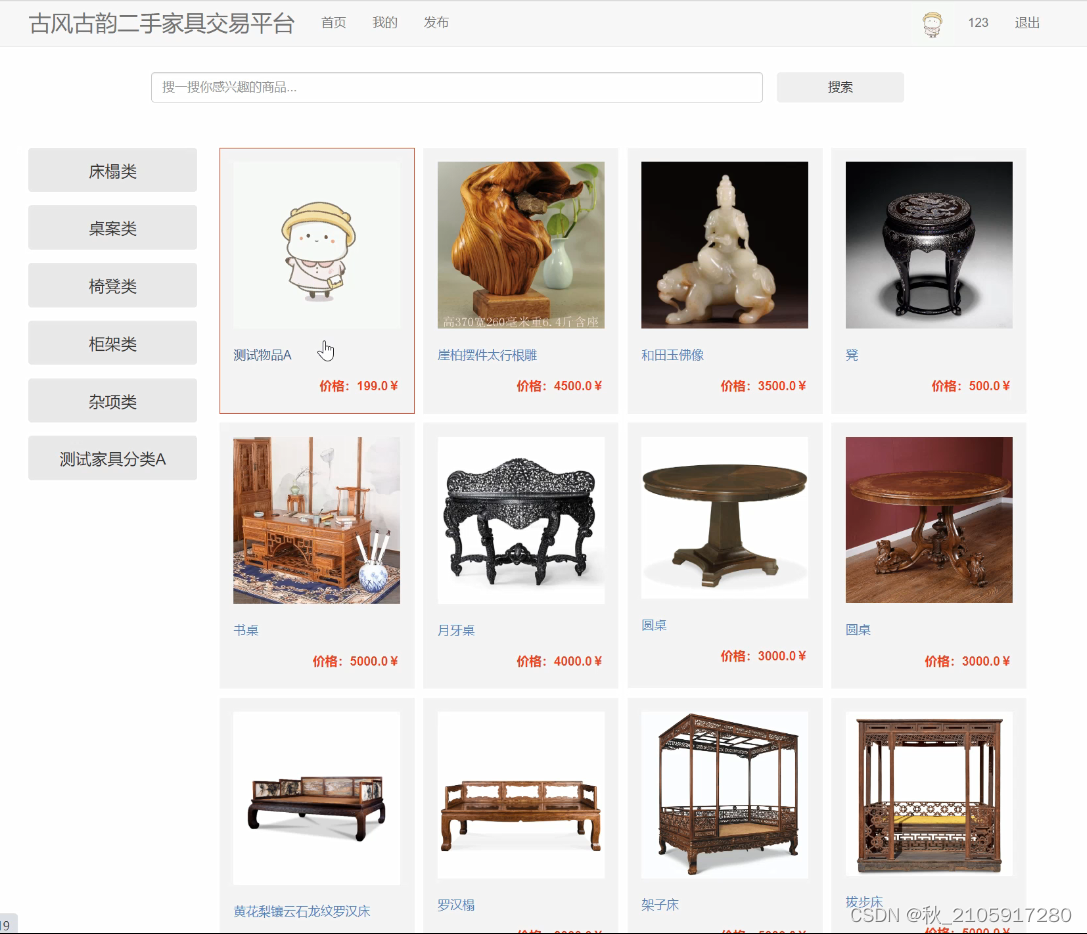The width and height of the screenshot is (1087, 934).
Task: Open the 崖柏摆件太行根雕 wood carving image
Action: tap(521, 245)
